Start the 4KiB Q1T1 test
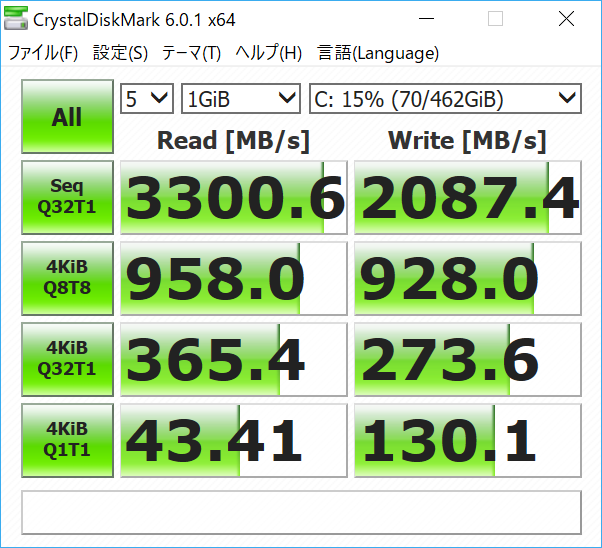The width and height of the screenshot is (602, 548). [68, 440]
